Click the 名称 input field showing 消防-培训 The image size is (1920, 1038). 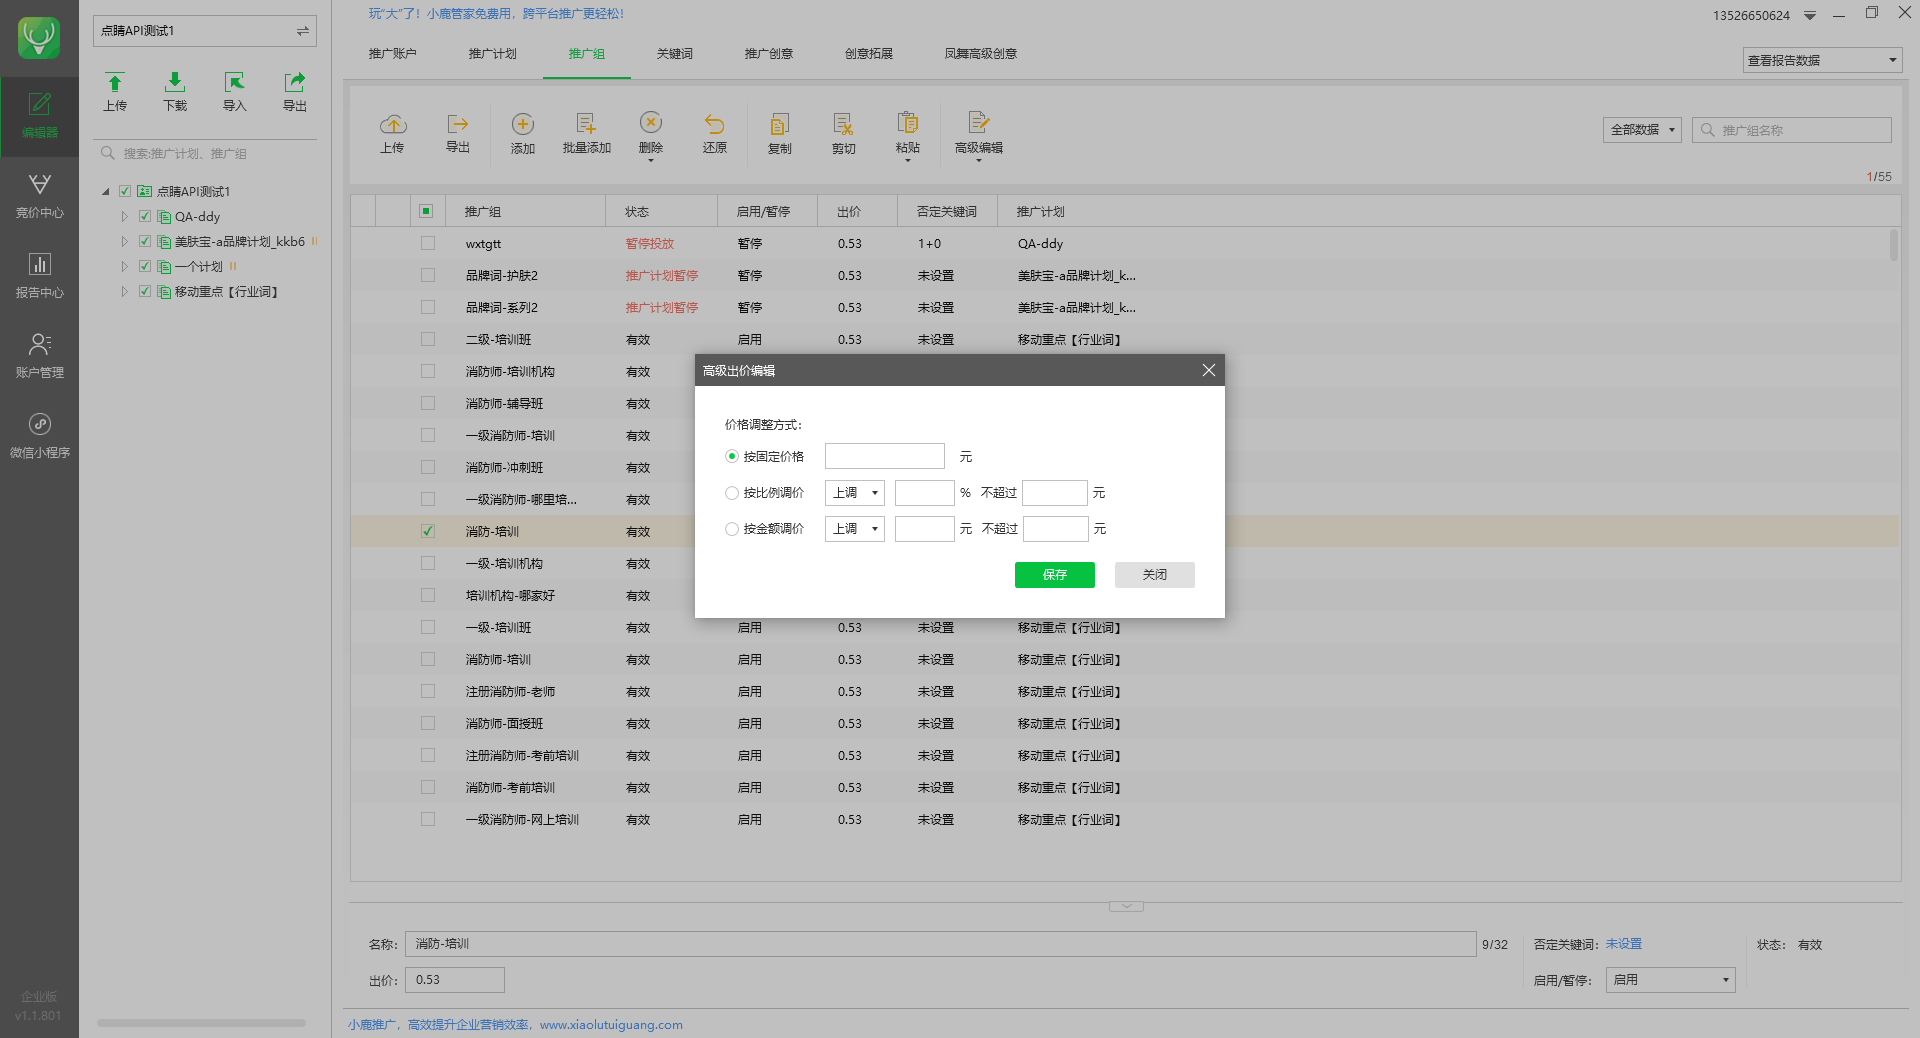tap(940, 944)
